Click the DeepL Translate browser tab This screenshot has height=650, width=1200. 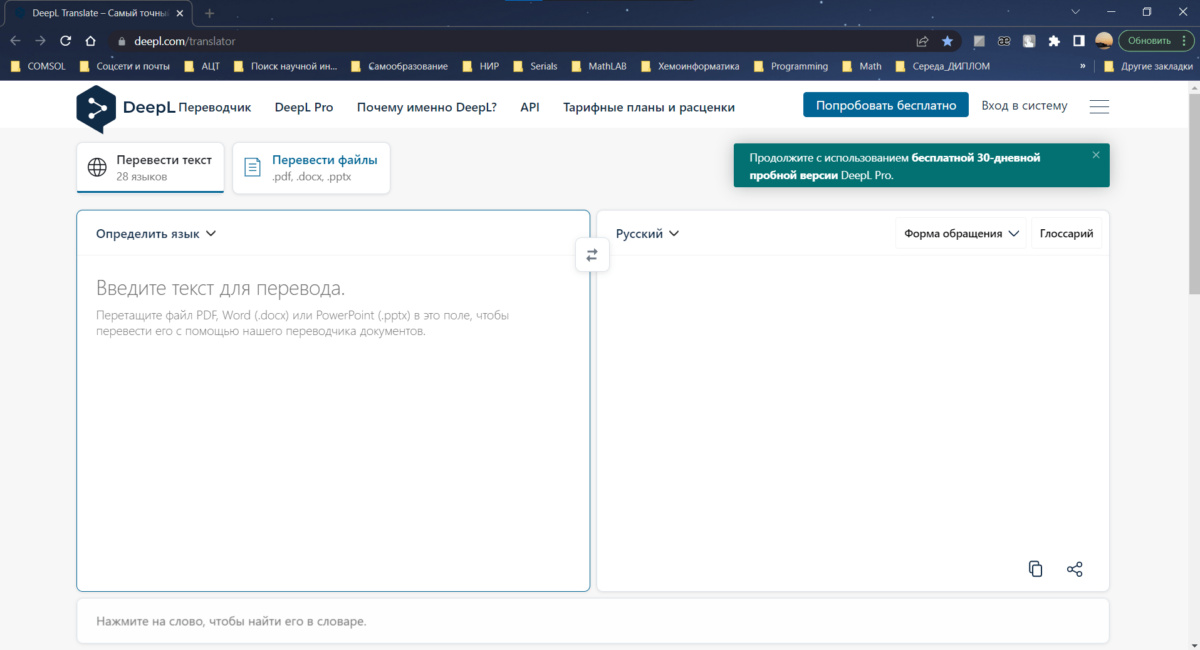[98, 13]
